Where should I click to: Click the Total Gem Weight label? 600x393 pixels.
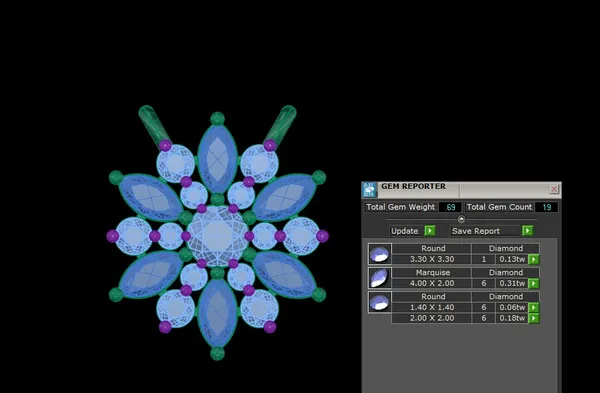[x=400, y=207]
